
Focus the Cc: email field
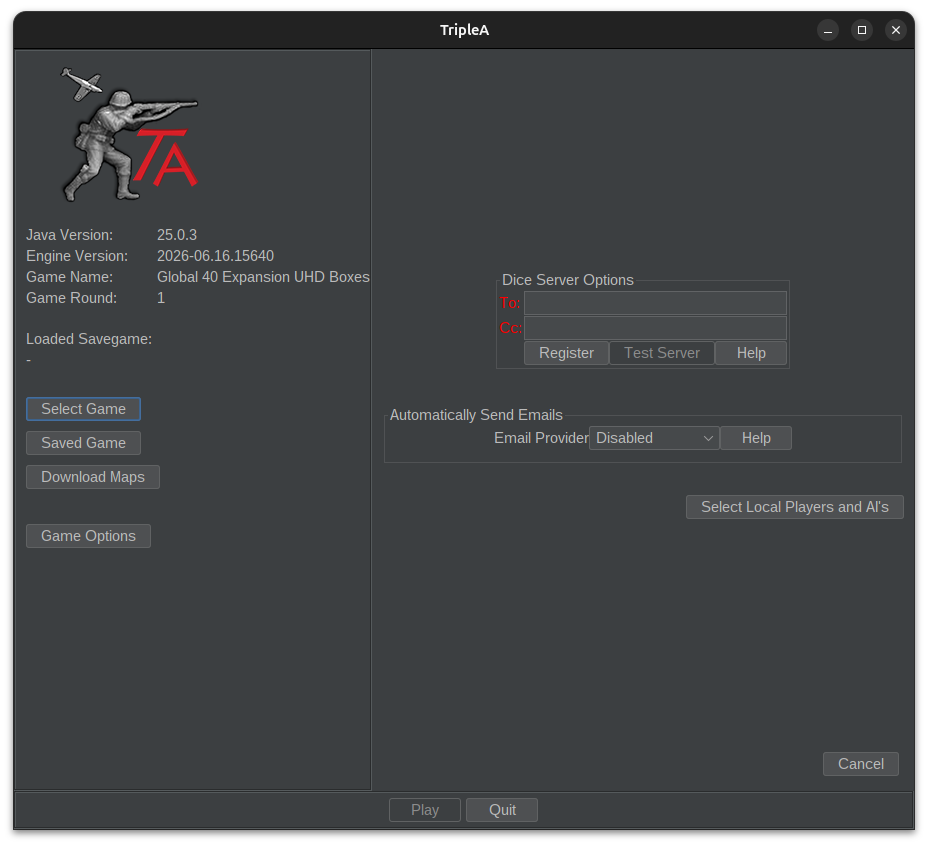click(655, 328)
